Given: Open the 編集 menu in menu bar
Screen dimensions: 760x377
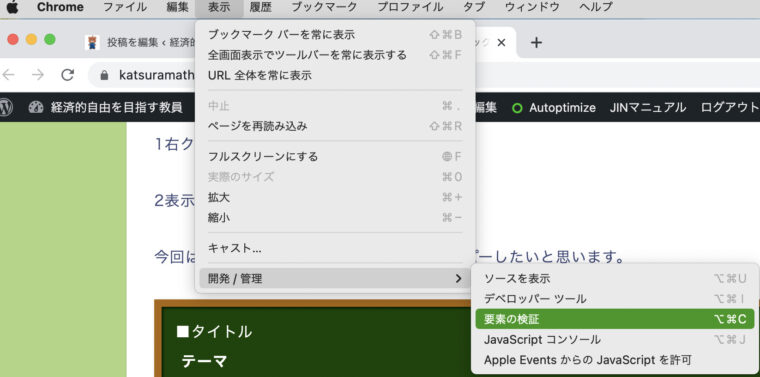Looking at the screenshot, I should [x=177, y=7].
